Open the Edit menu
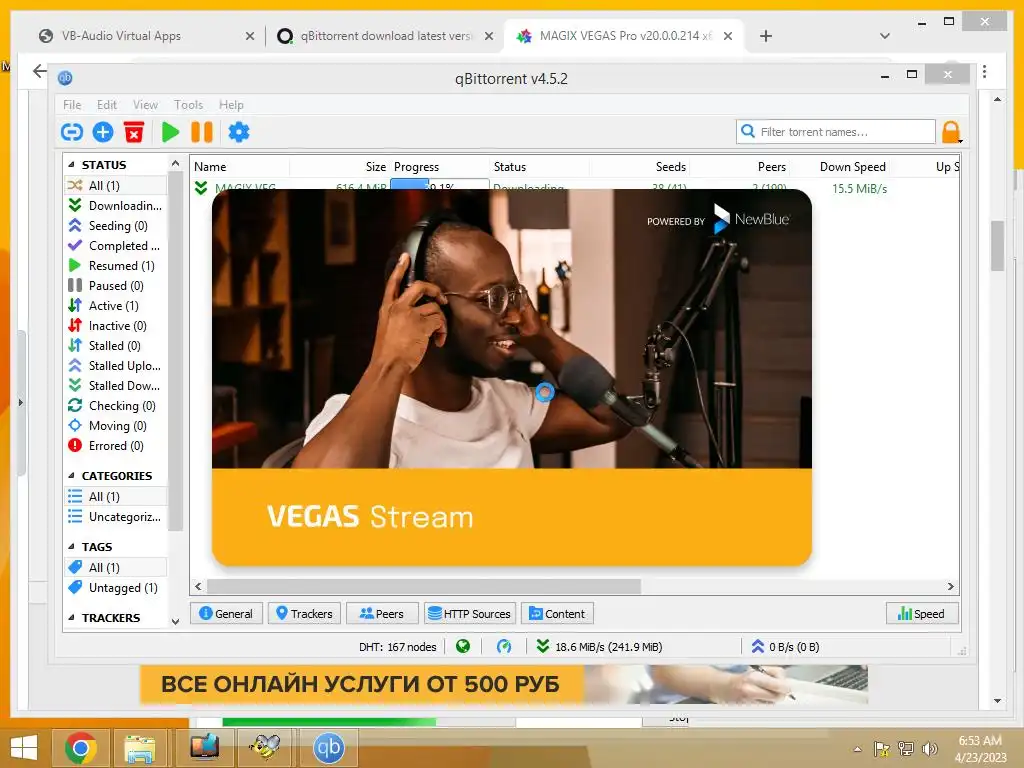The height and width of the screenshot is (768, 1024). point(106,104)
